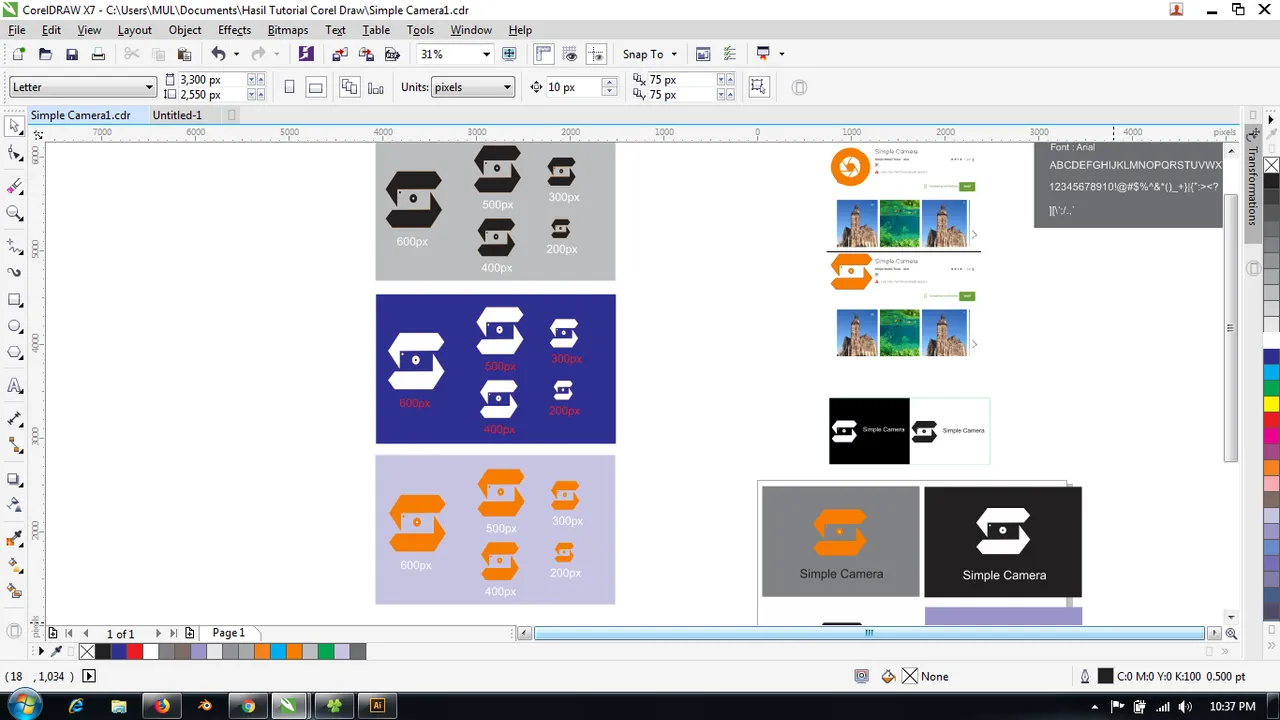The width and height of the screenshot is (1280, 720).
Task: Select the Ellipse tool
Action: [14, 326]
